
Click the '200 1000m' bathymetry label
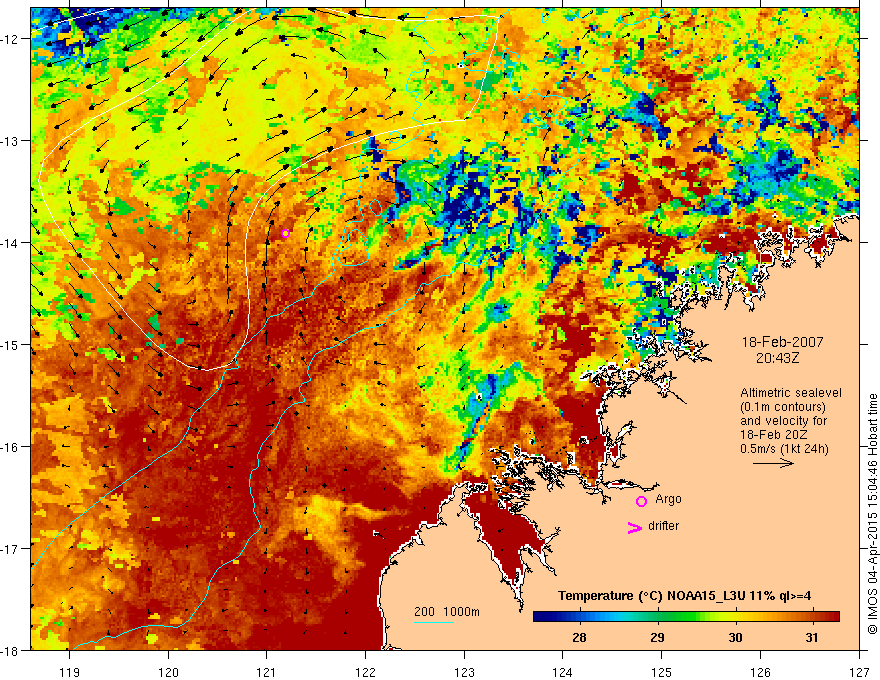[x=447, y=612]
